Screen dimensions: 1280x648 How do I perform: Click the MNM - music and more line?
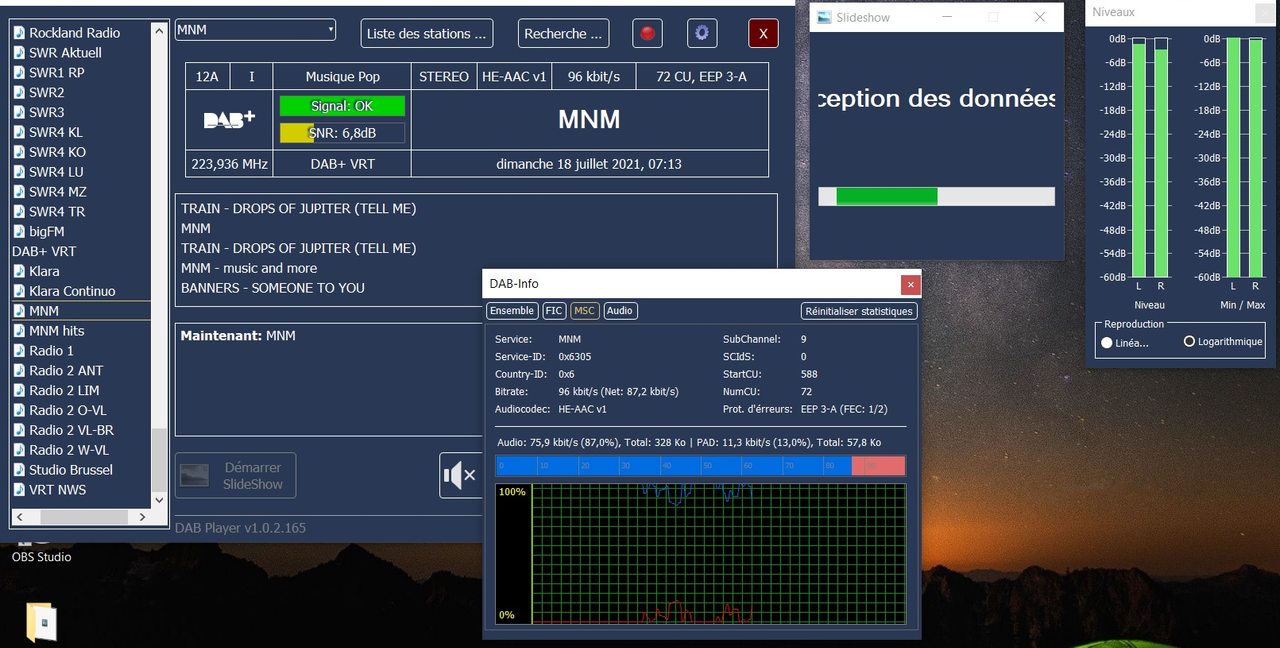[x=249, y=268]
